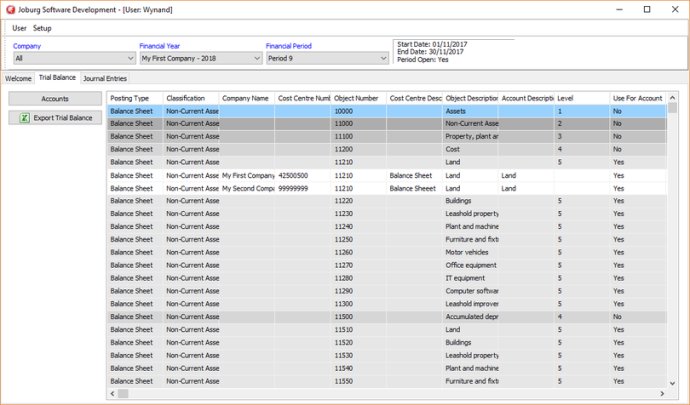Select object number 11540 cell
The image size is (690, 405).
tap(359, 368)
